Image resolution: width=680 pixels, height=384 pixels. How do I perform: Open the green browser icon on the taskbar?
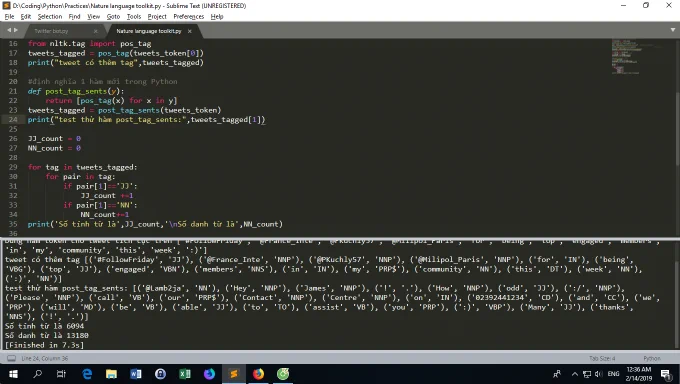[283, 374]
